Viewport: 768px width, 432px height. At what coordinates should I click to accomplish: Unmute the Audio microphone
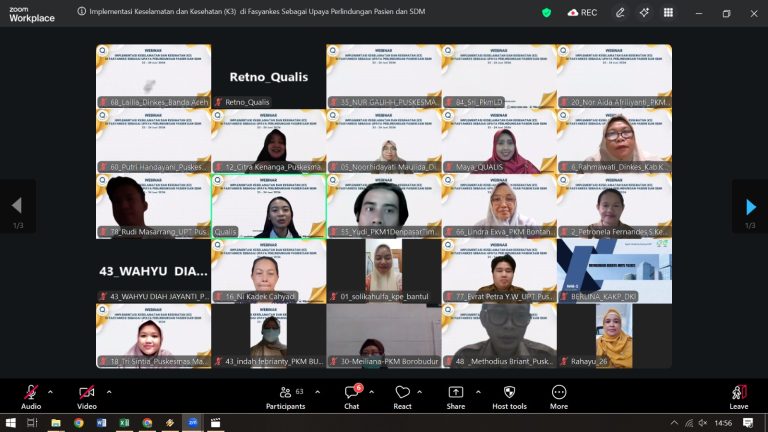[31, 397]
